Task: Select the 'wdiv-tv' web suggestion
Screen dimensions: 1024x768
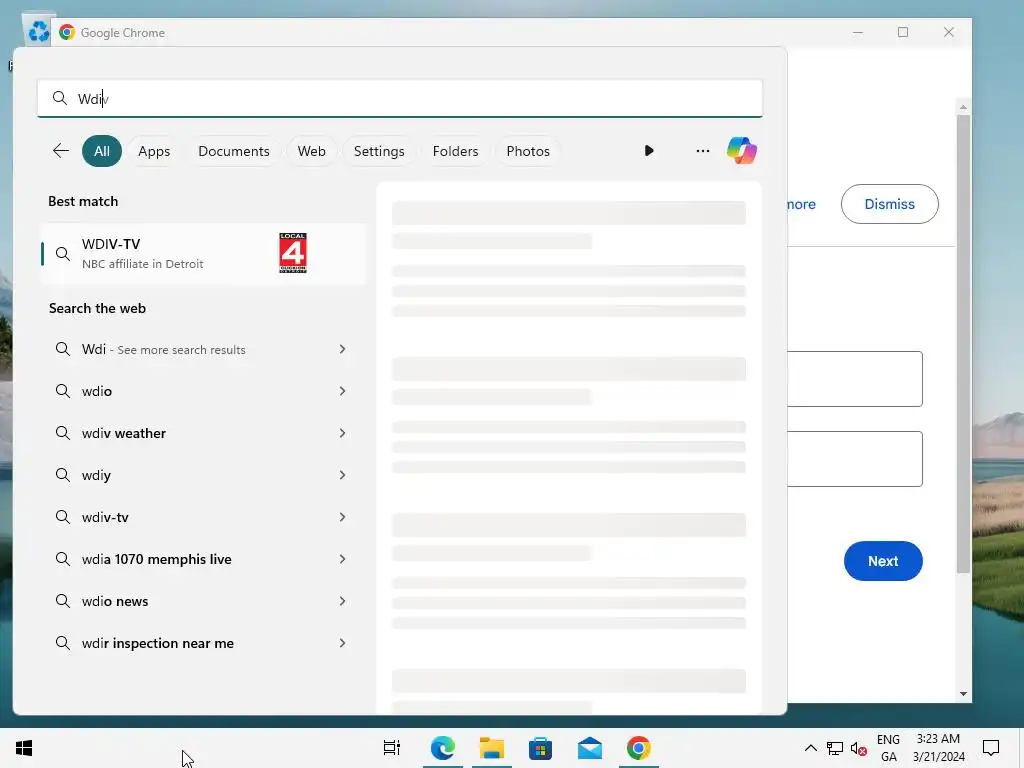Action: [105, 517]
